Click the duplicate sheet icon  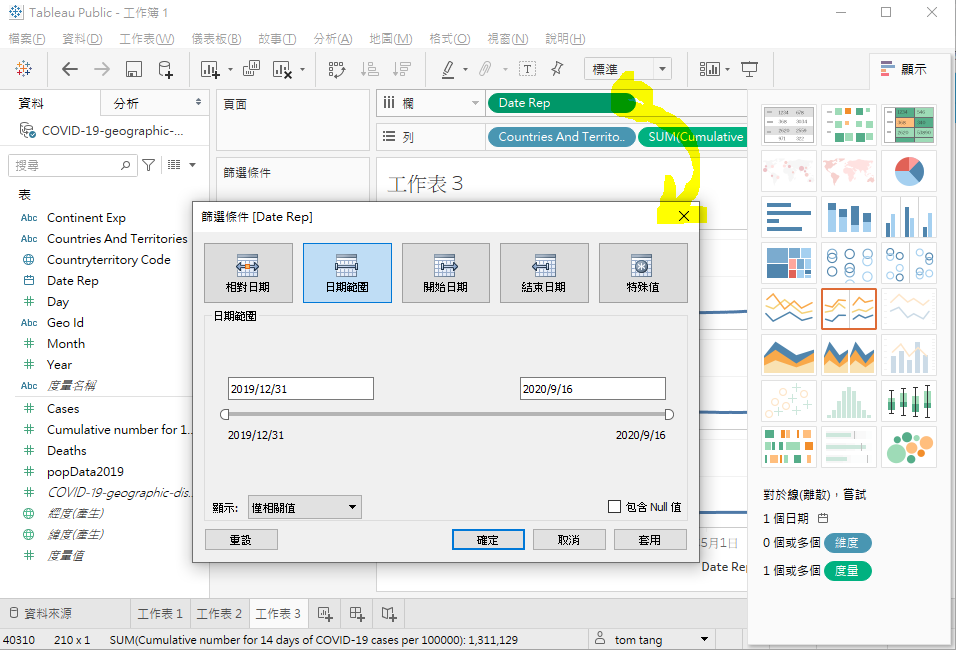[x=251, y=69]
